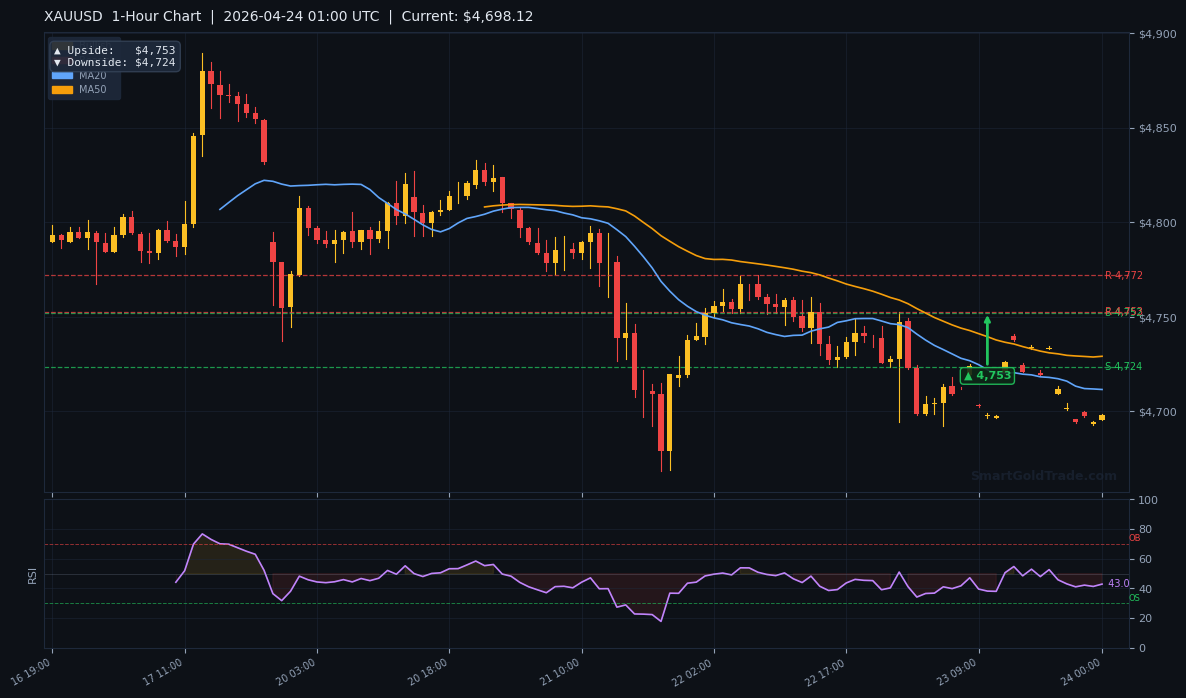Click the OB overbought marker on the RSI axis
Image resolution: width=1186 pixels, height=698 pixels.
coord(1133,537)
